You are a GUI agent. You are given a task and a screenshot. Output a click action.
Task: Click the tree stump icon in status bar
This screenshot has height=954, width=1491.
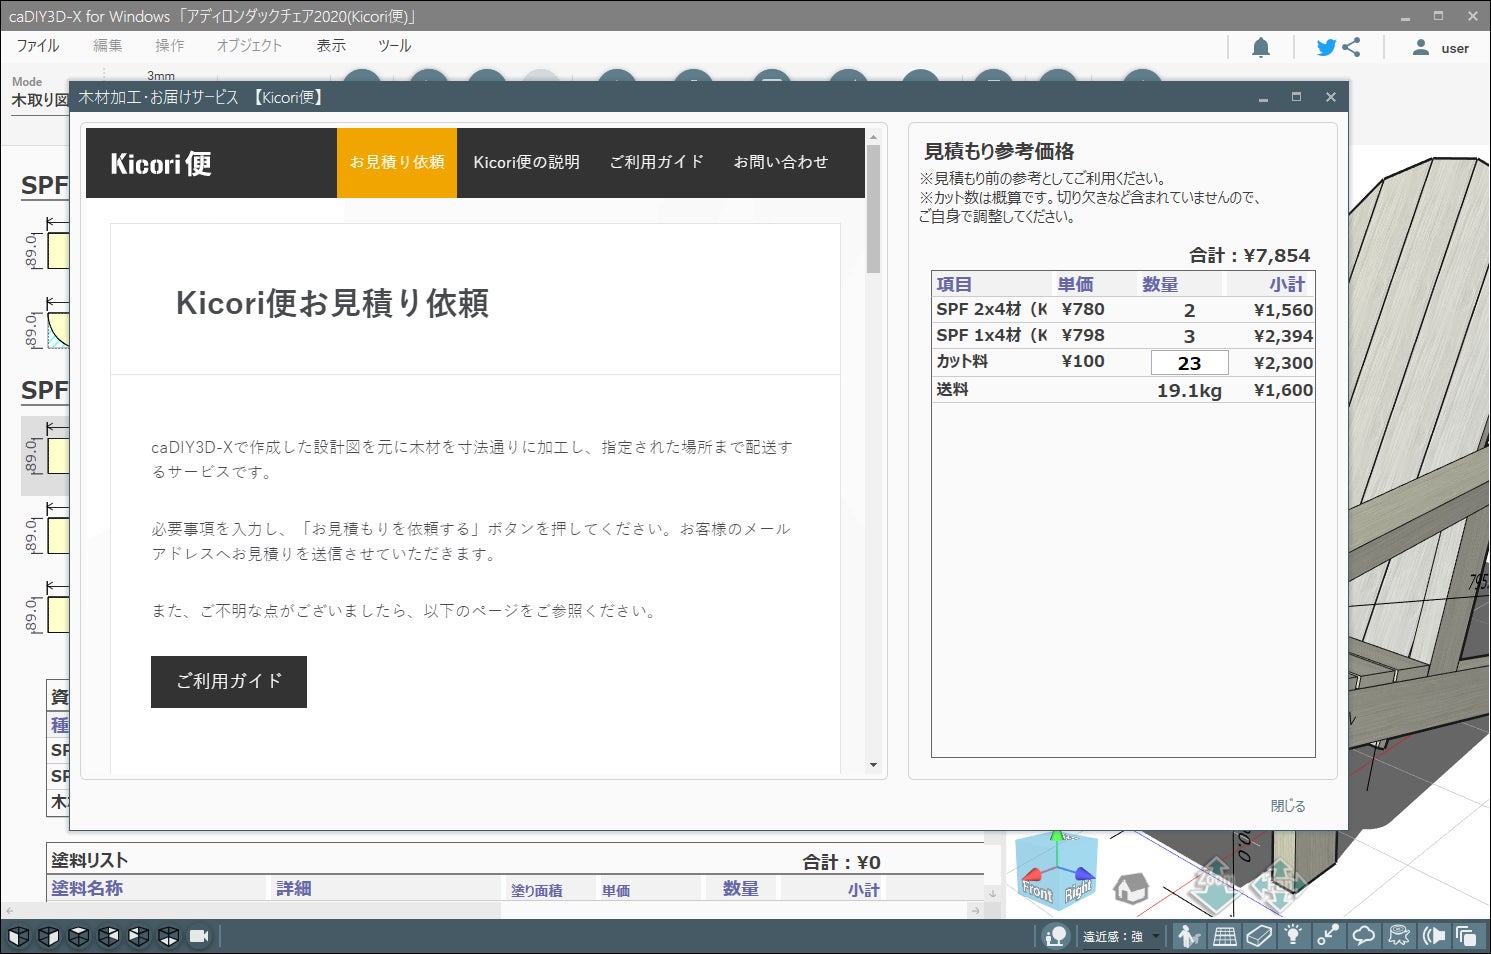pos(1399,936)
